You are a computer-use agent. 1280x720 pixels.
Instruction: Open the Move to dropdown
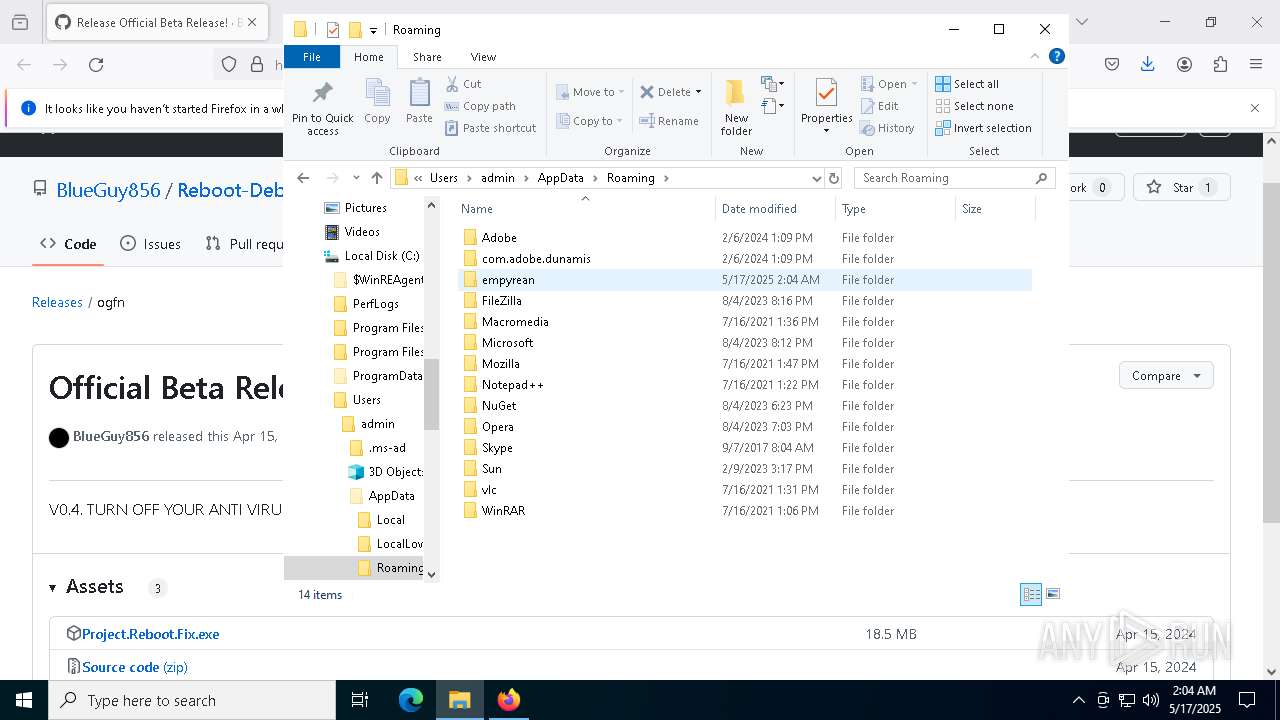(590, 92)
